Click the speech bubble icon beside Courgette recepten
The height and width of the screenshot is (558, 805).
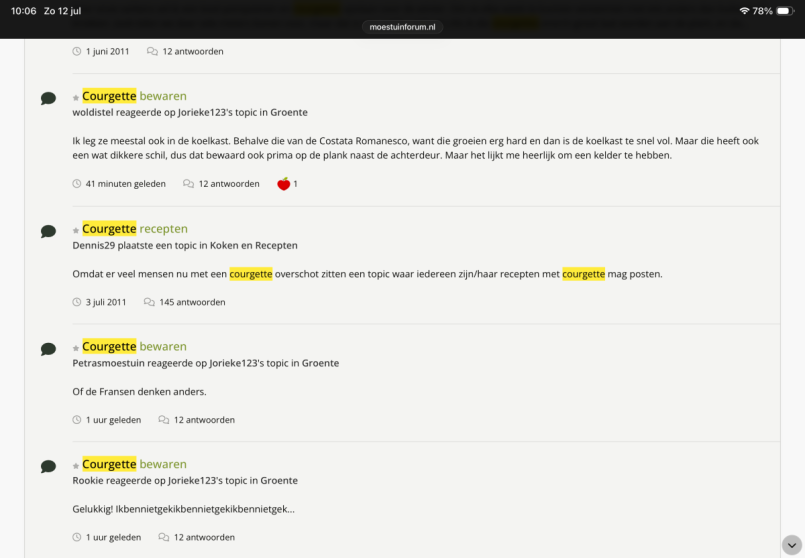coord(48,231)
